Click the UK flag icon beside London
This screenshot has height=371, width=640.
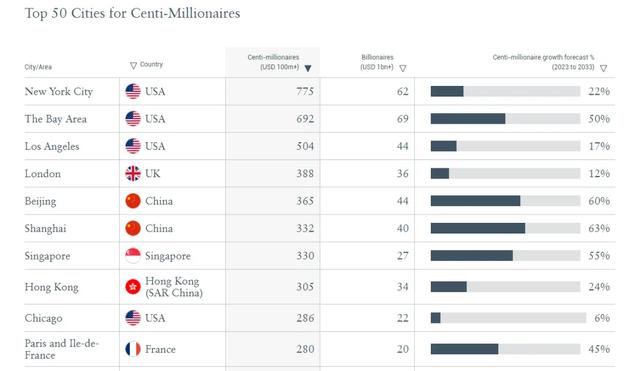point(133,173)
